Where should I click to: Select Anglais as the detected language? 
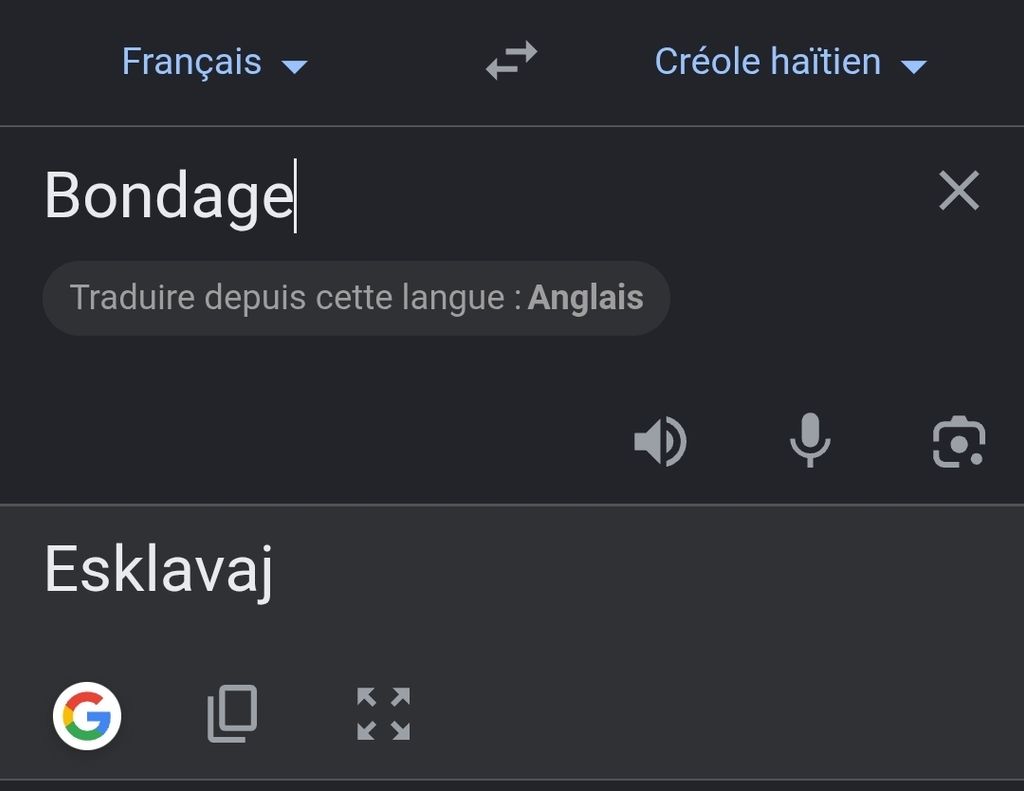coord(585,298)
